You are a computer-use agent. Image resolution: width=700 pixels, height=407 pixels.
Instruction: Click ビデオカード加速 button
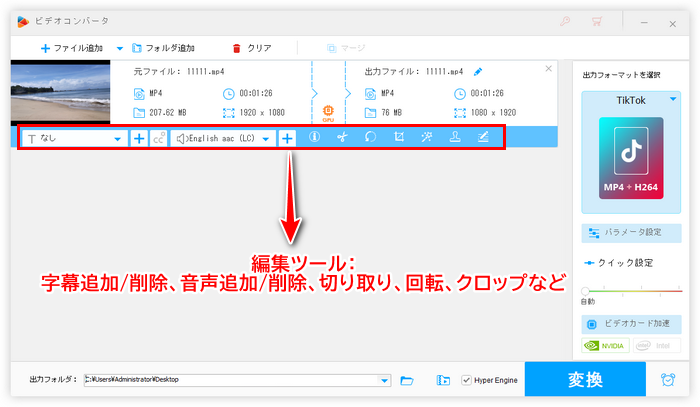tap(631, 324)
